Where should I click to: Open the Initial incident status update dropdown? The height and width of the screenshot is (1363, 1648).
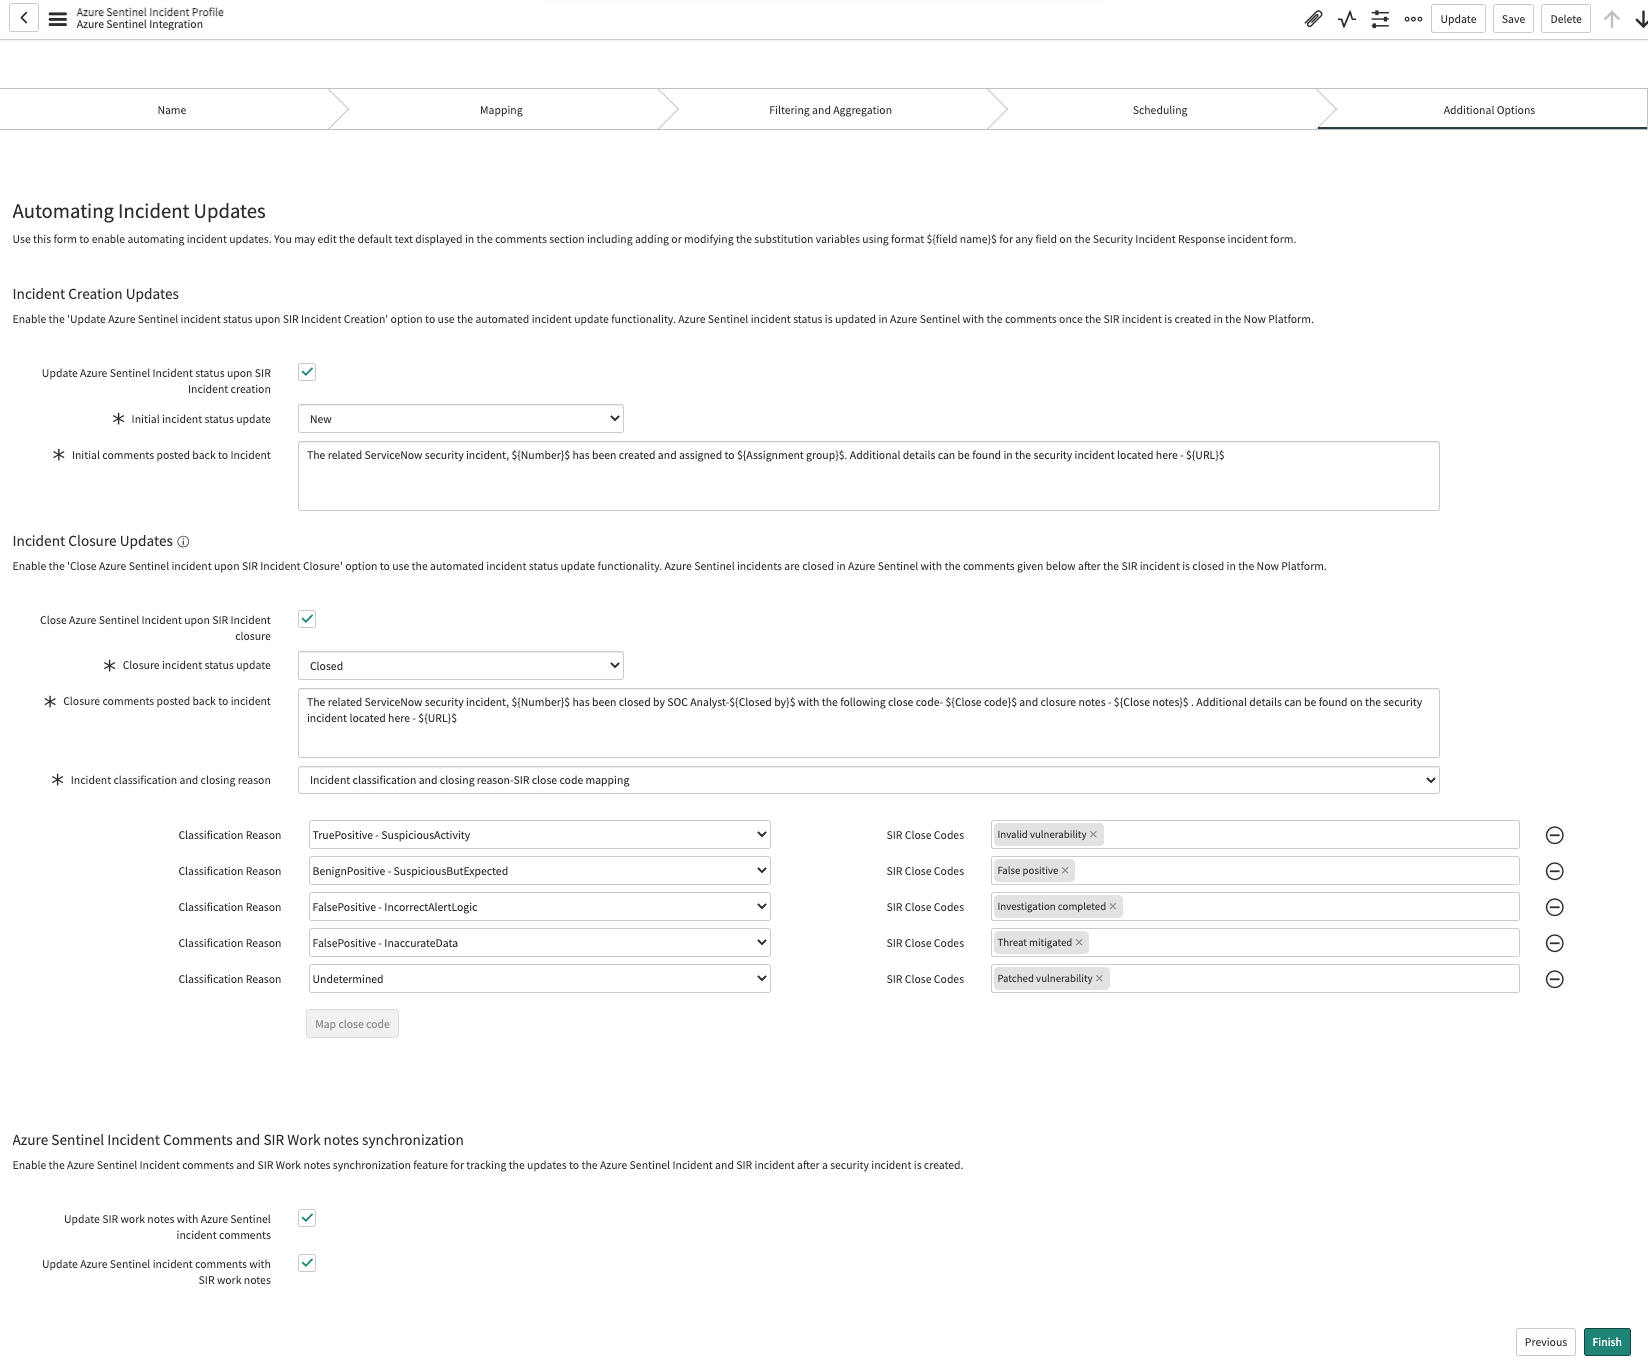click(x=461, y=419)
